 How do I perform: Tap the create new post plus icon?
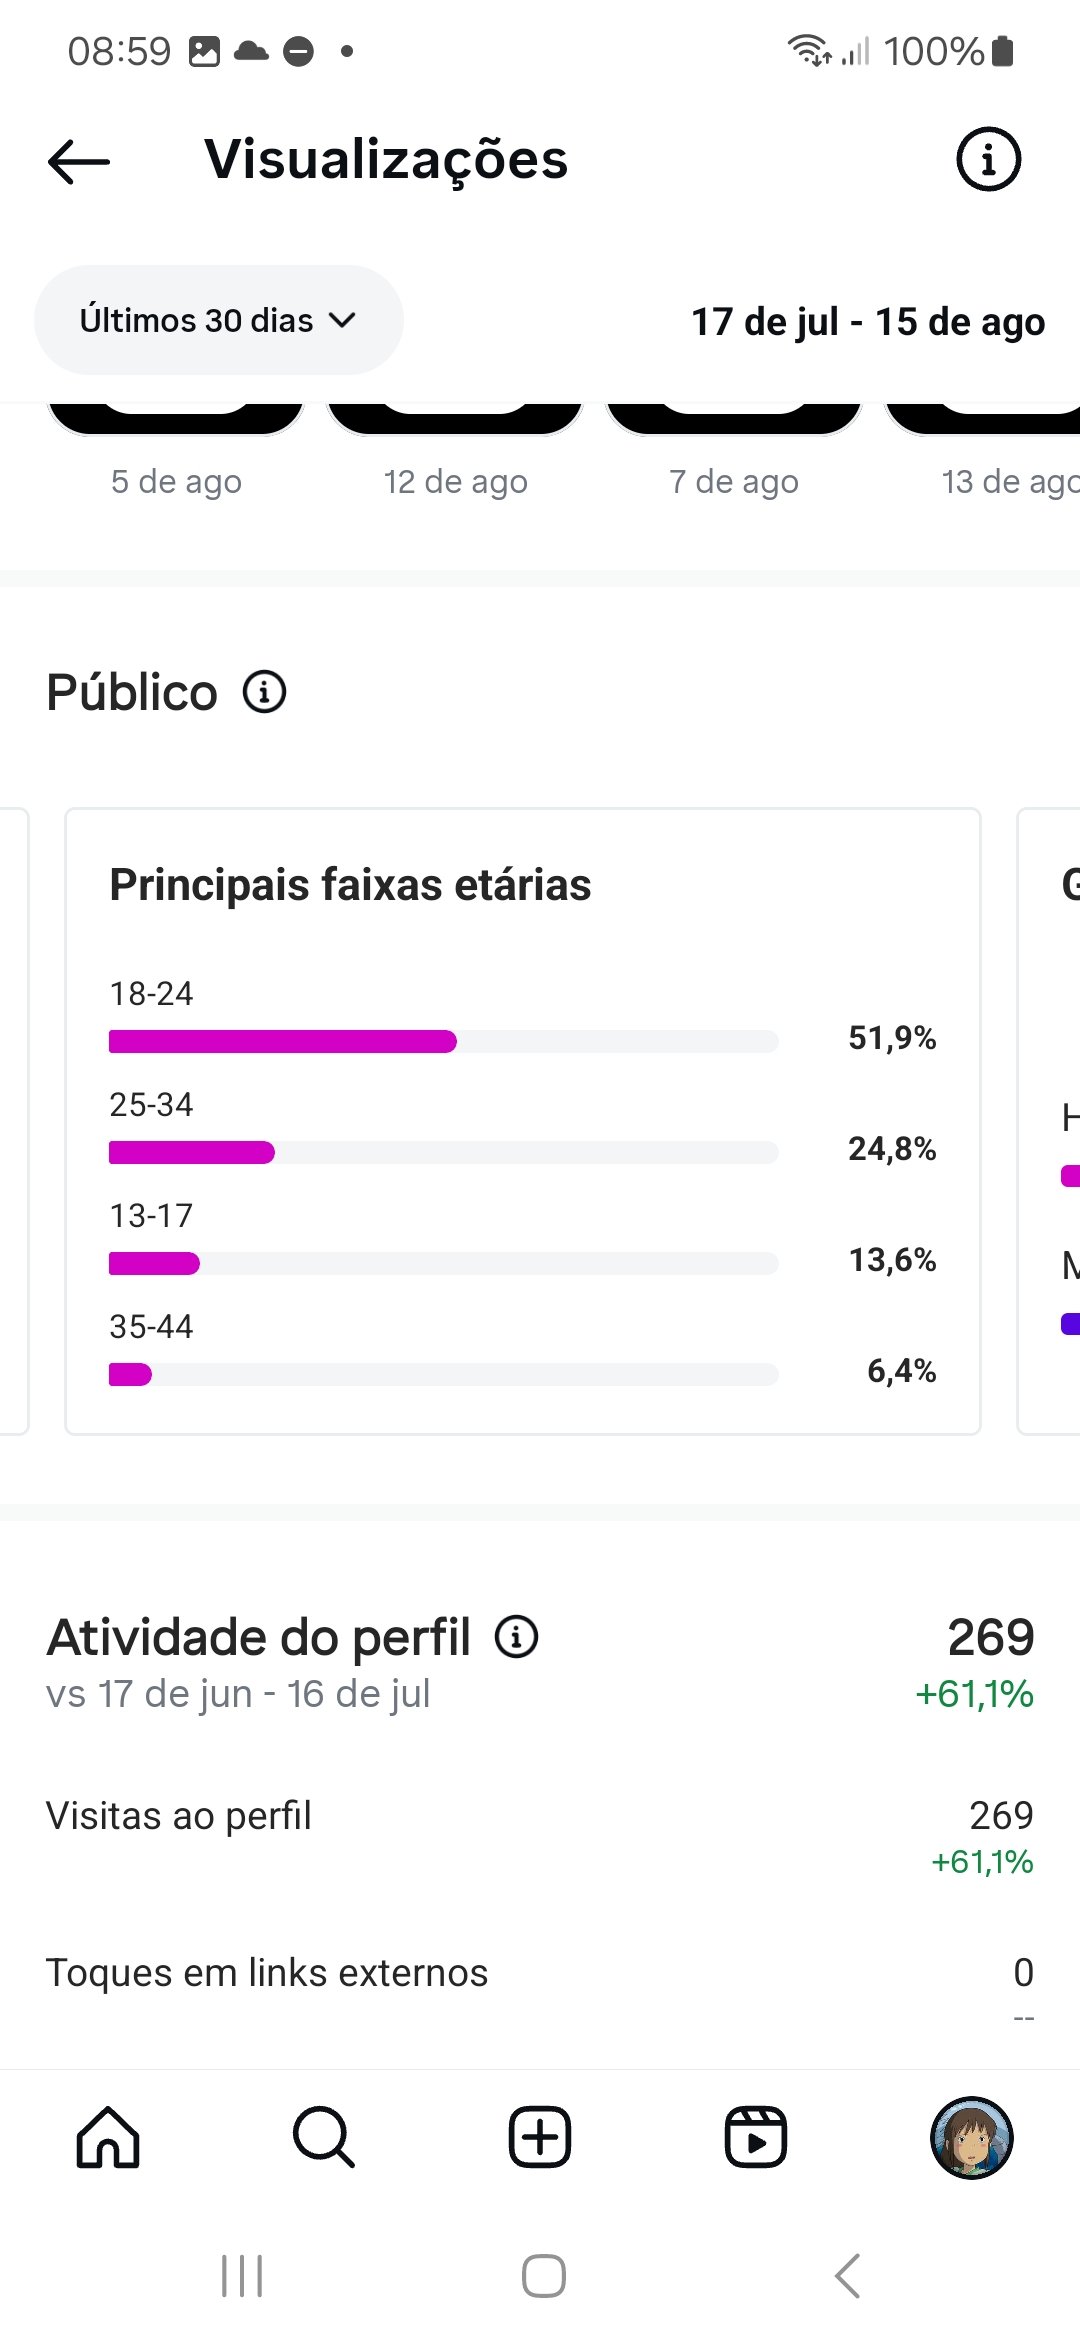coord(540,2137)
